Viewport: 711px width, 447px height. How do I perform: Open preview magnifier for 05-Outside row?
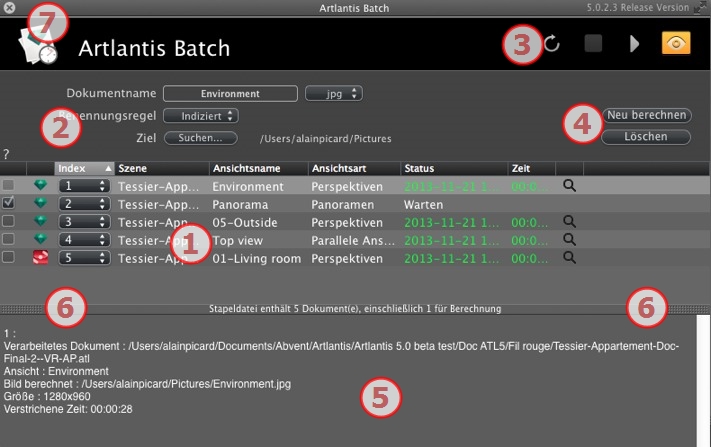[570, 221]
